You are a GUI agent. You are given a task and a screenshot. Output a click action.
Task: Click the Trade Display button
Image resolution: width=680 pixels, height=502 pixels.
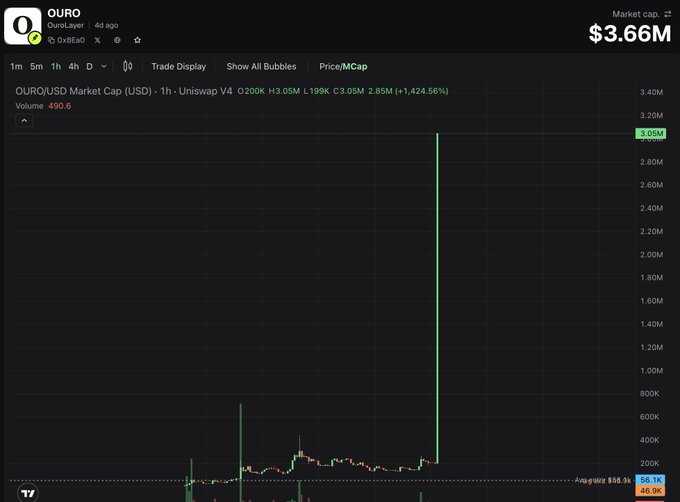click(179, 66)
